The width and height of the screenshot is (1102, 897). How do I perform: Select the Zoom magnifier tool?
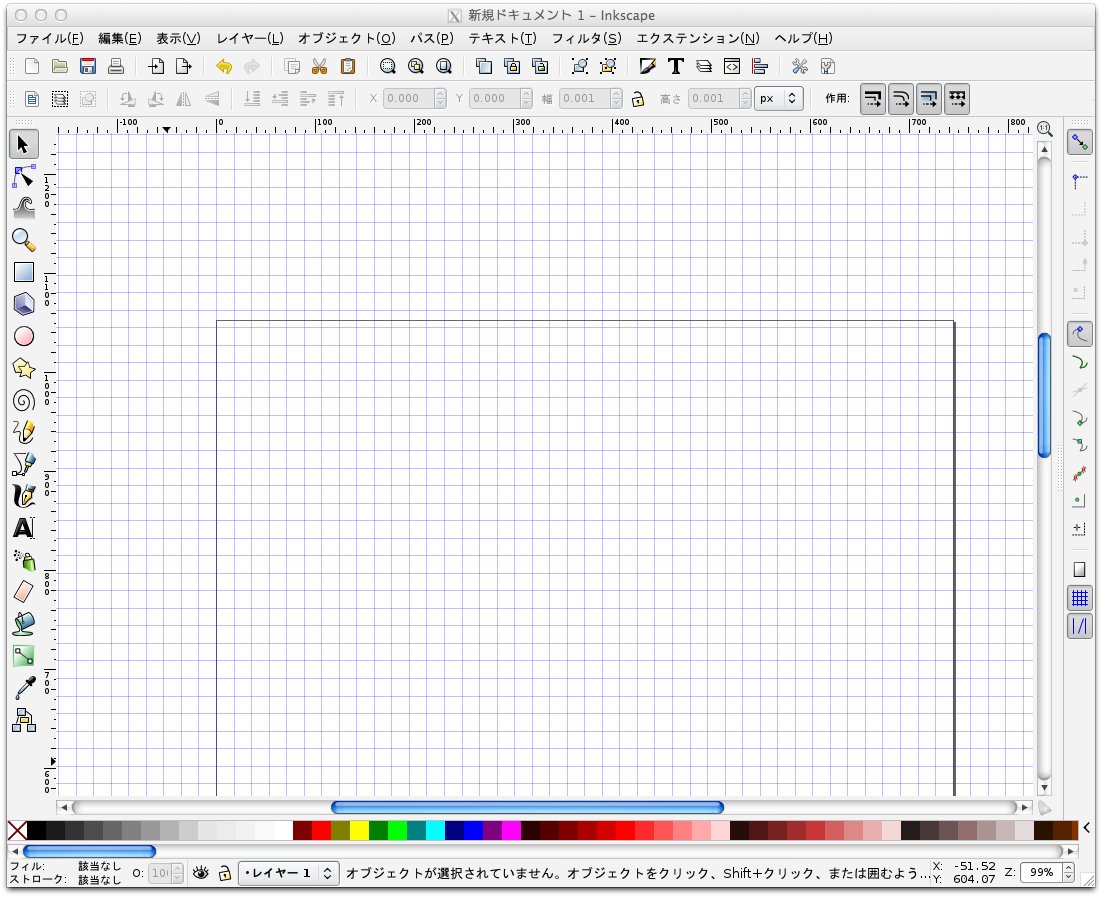click(x=24, y=240)
